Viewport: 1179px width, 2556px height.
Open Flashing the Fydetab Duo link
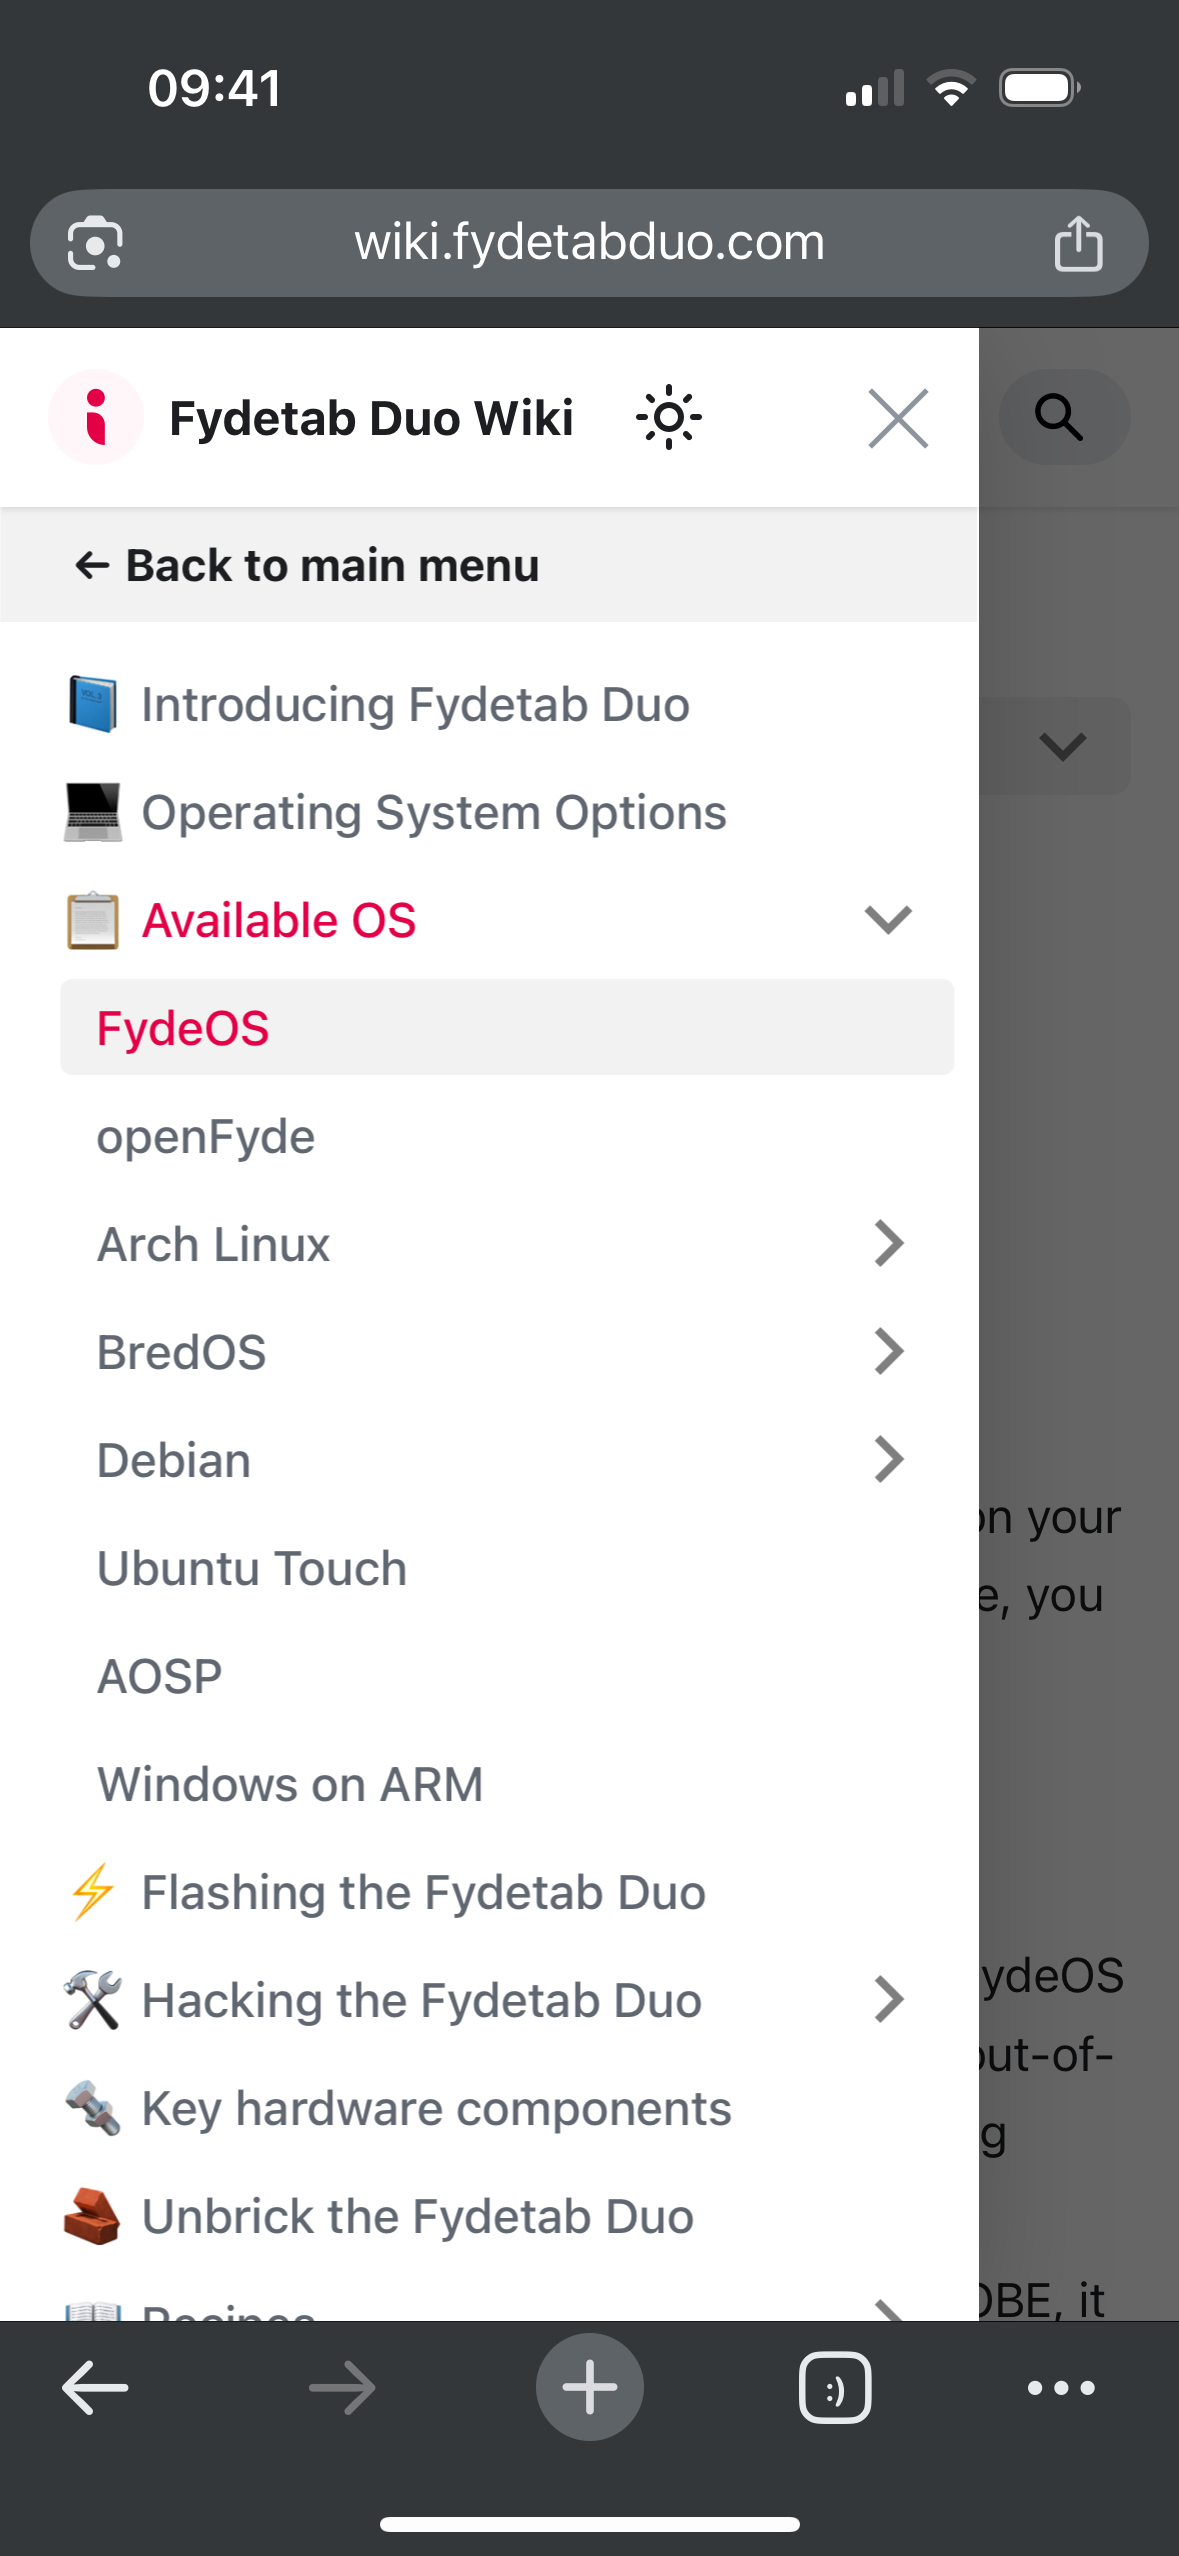point(424,1892)
